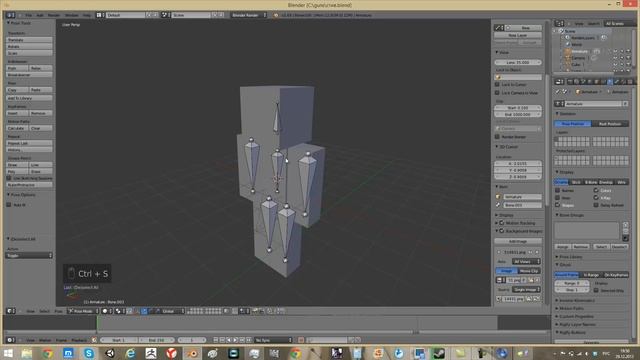This screenshot has height=360, width=640.
Task: Expand the Inverse Kinematics panel
Action: tap(557, 300)
